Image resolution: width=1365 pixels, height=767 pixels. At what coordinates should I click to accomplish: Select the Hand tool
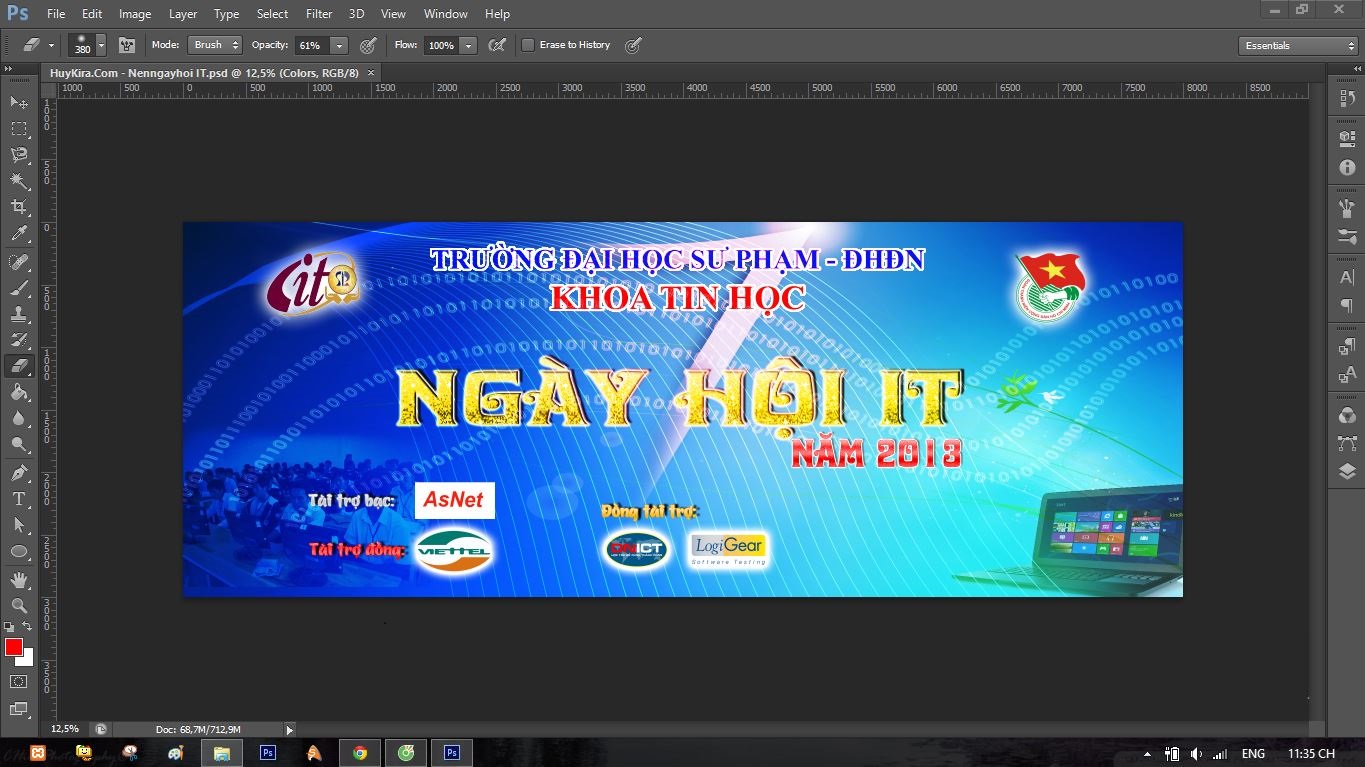(x=19, y=580)
